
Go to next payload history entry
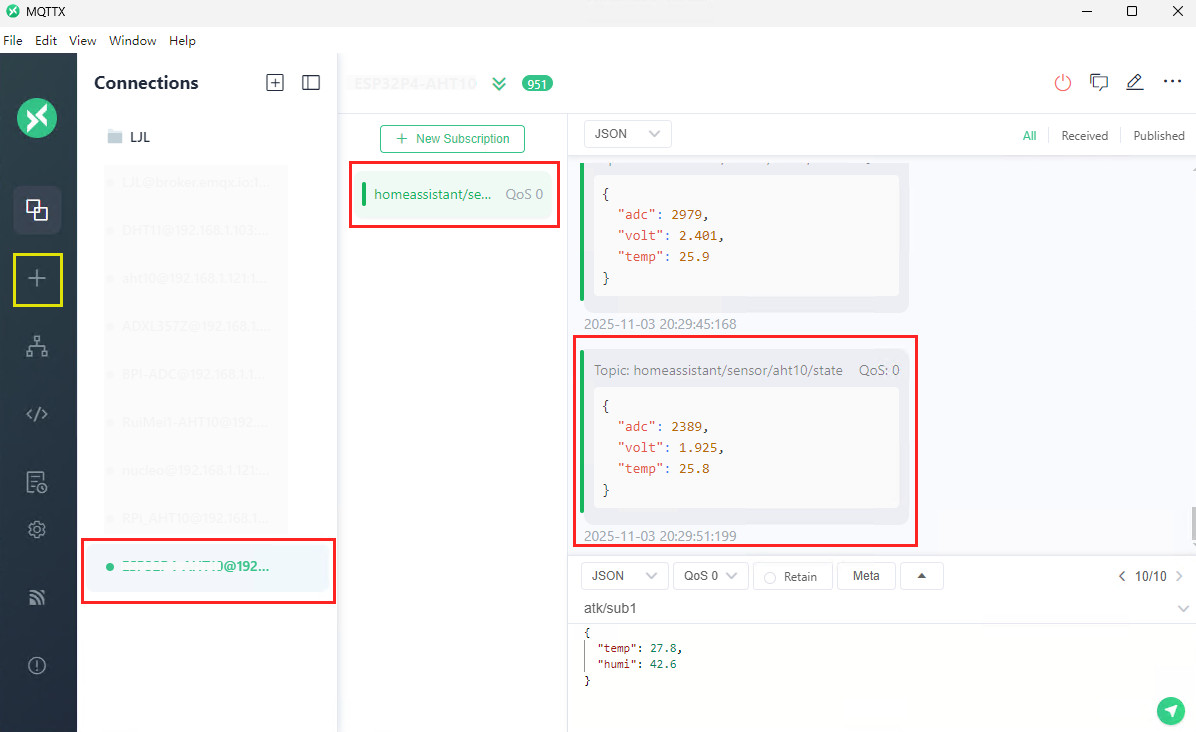(x=1179, y=576)
